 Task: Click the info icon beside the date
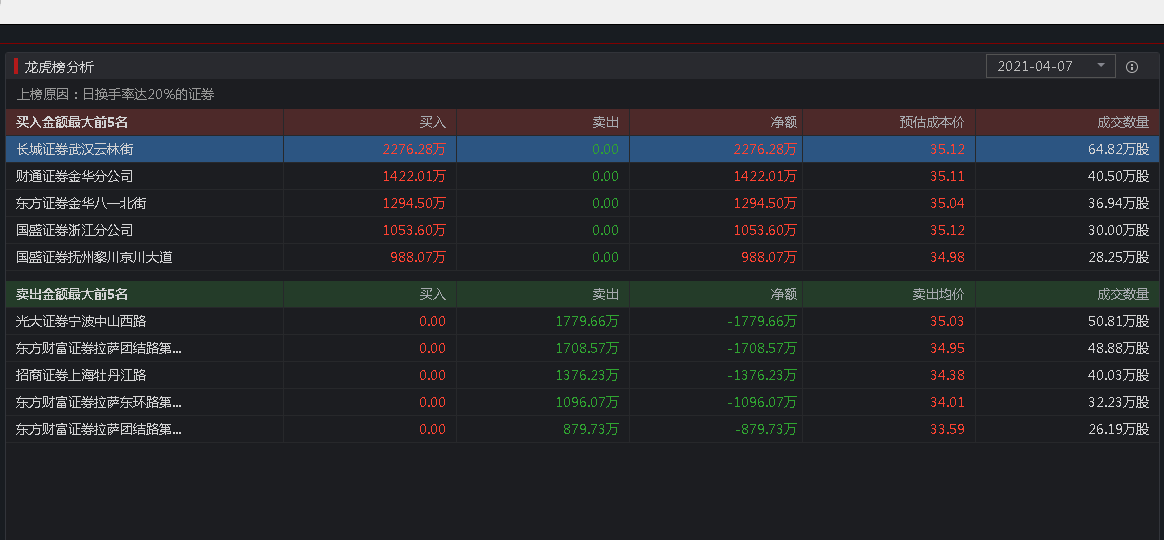pyautogui.click(x=1132, y=67)
